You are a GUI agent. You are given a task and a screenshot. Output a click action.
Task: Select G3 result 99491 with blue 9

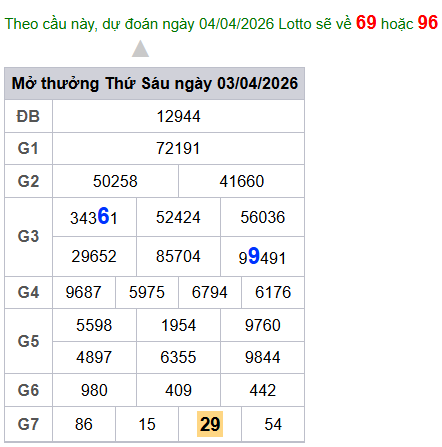point(262,256)
